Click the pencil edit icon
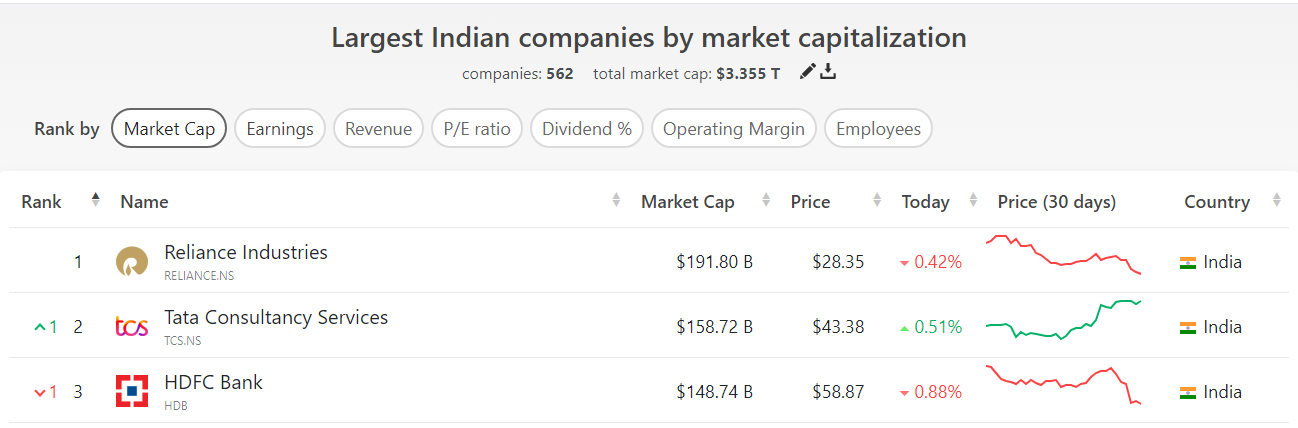 (808, 72)
